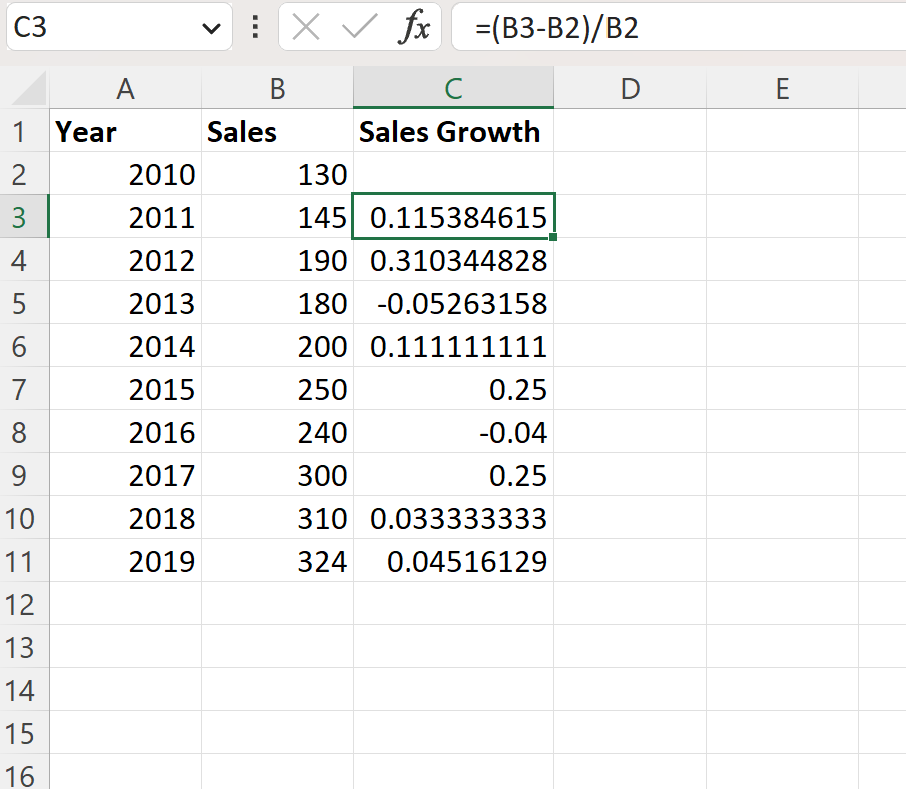Open the vertical ellipsis menu beside Name Box
Image resolution: width=906 pixels, height=789 pixels.
256,27
